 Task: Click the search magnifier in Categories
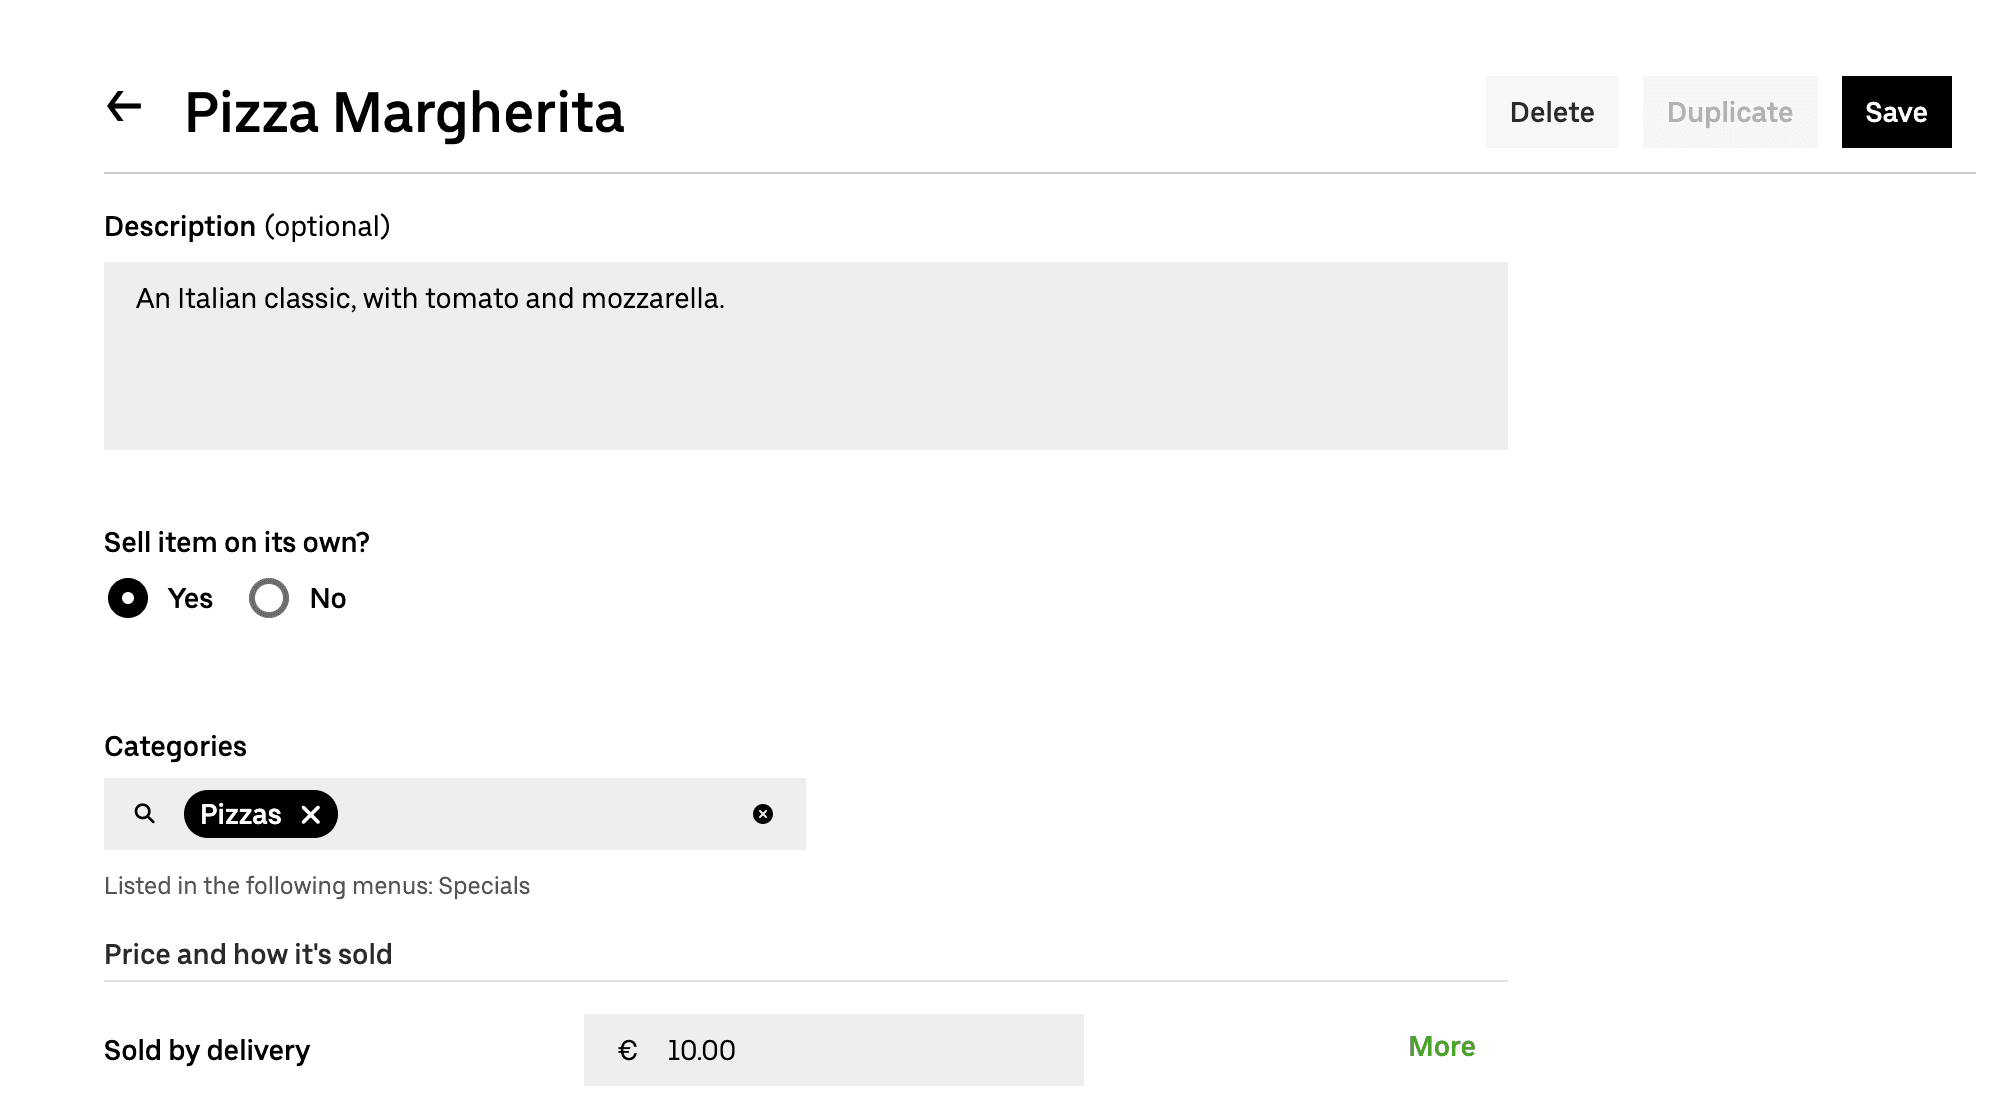[x=145, y=814]
